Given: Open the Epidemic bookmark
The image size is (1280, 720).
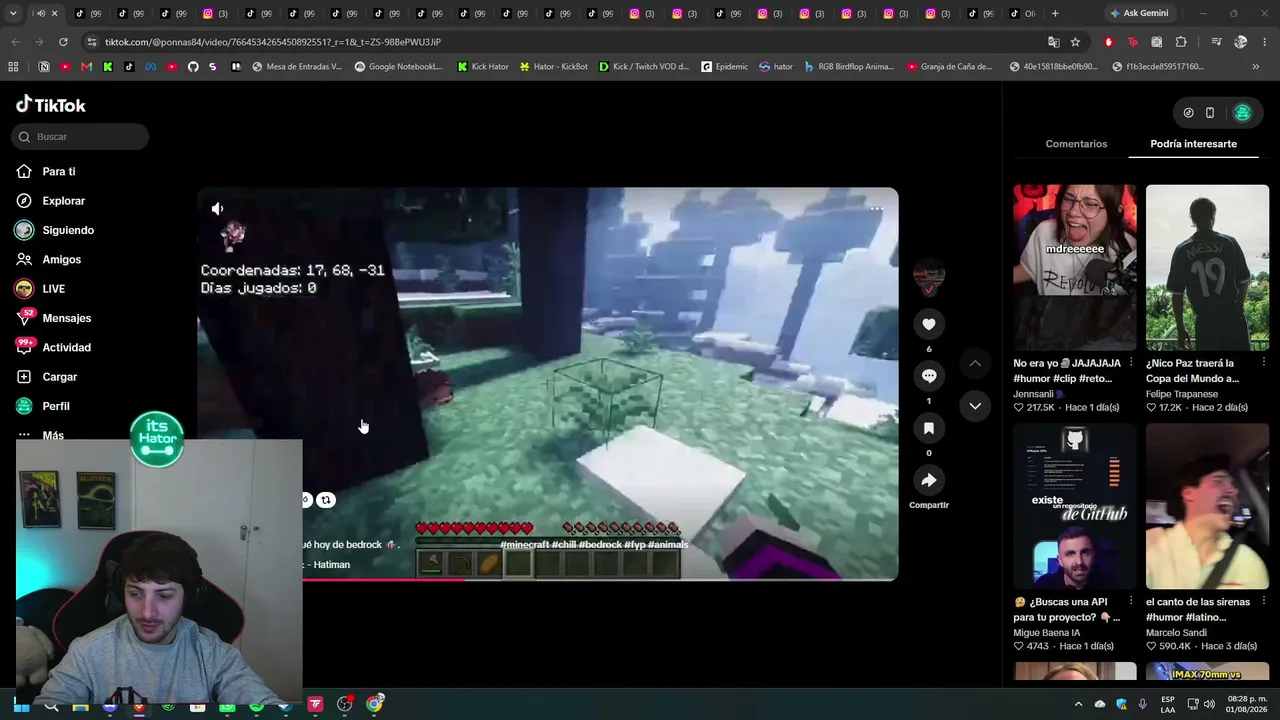Looking at the screenshot, I should coord(725,67).
